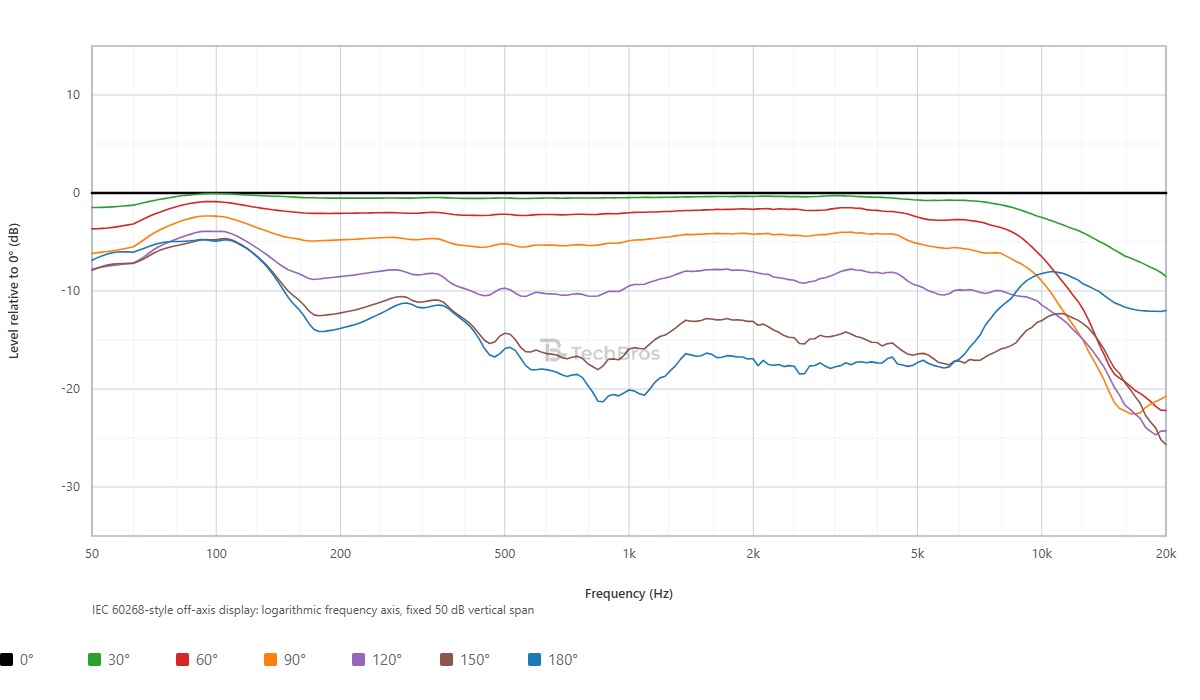Click the '-20' level axis label
This screenshot has height=700, width=1200.
coord(72,389)
